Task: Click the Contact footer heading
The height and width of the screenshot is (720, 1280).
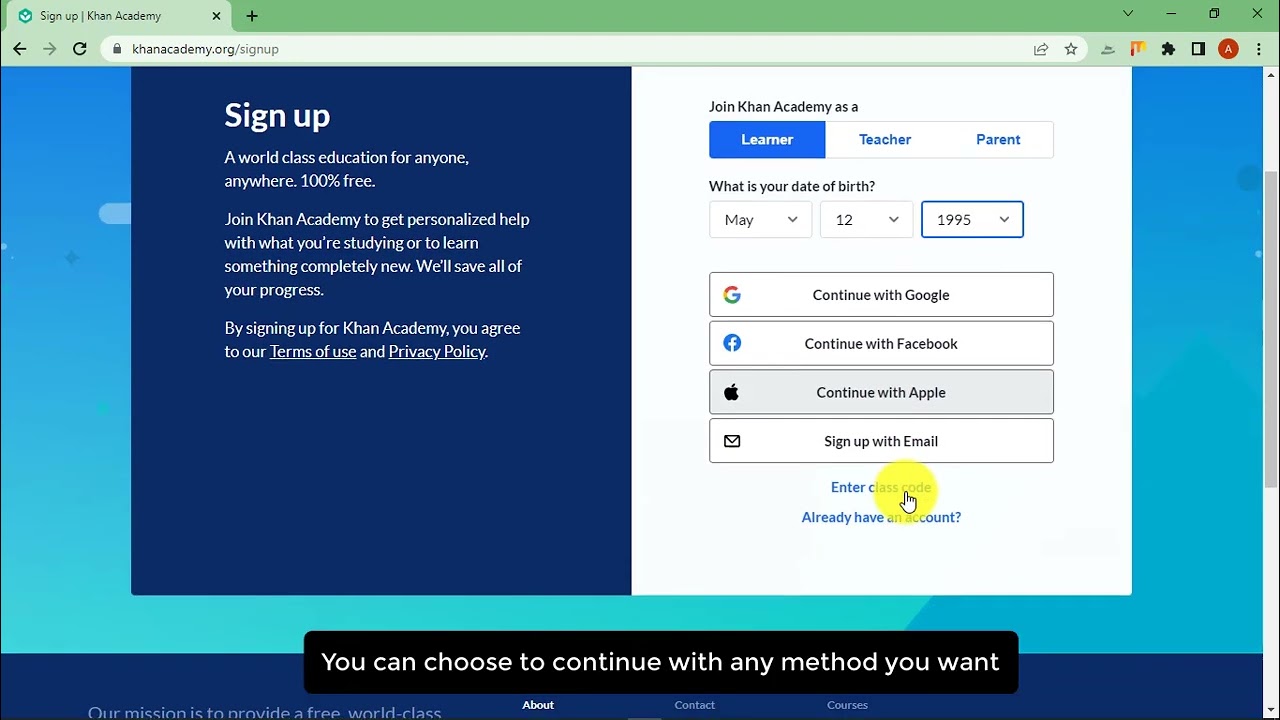Action: (695, 705)
